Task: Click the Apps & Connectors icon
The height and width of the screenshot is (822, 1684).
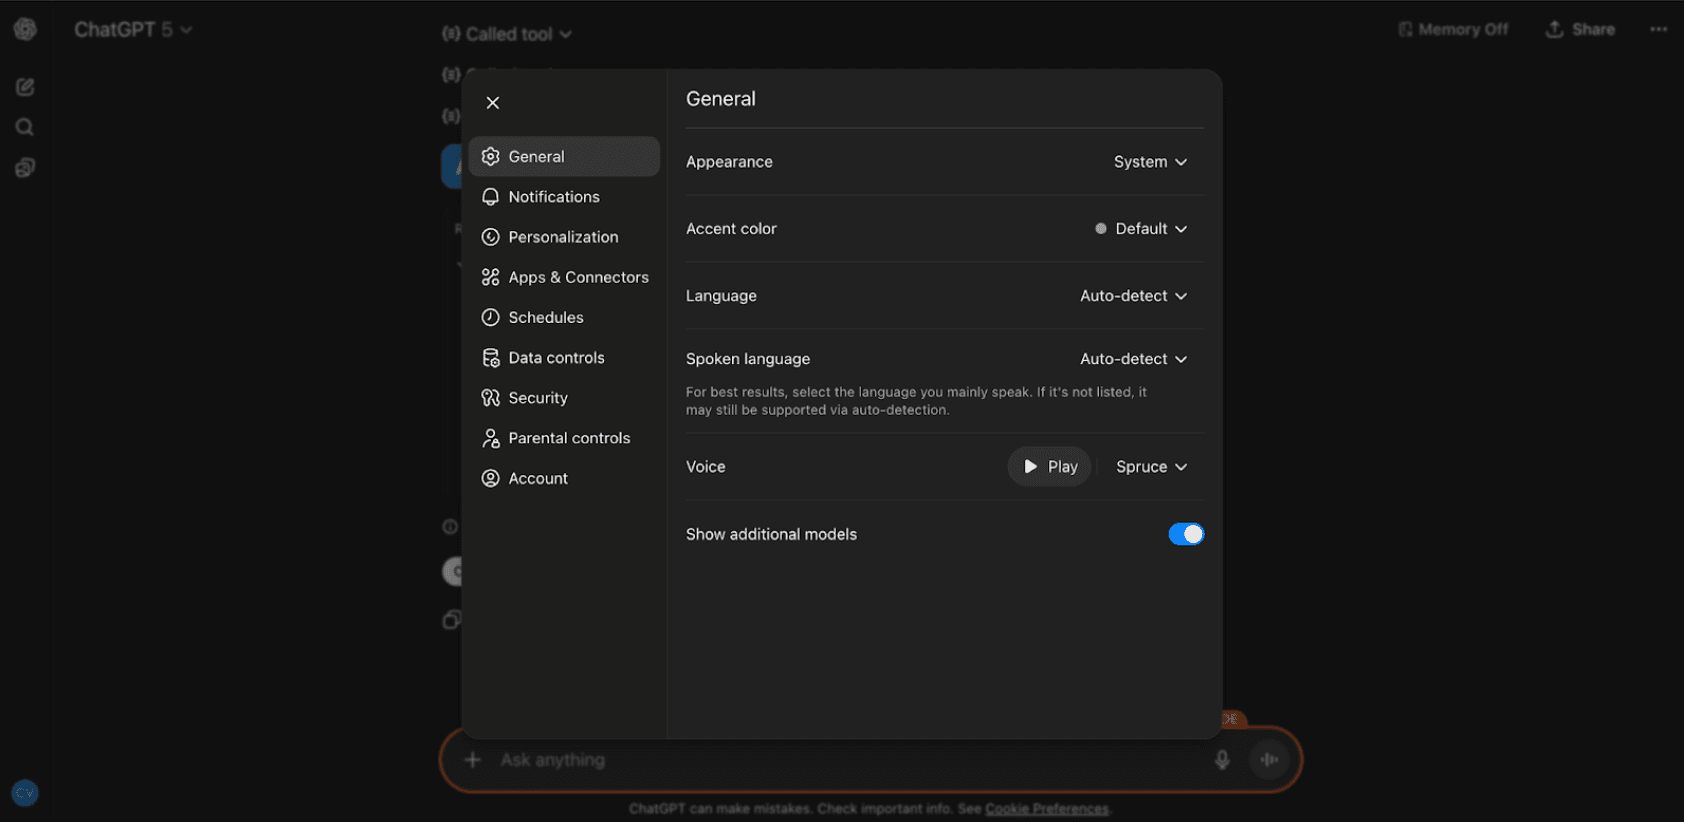Action: coord(490,277)
